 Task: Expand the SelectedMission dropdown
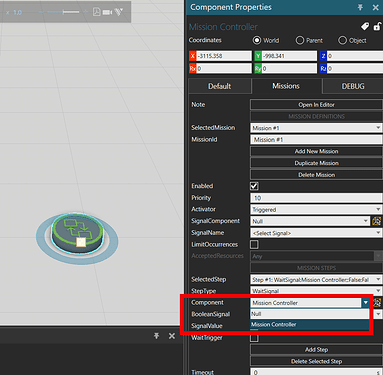point(316,128)
